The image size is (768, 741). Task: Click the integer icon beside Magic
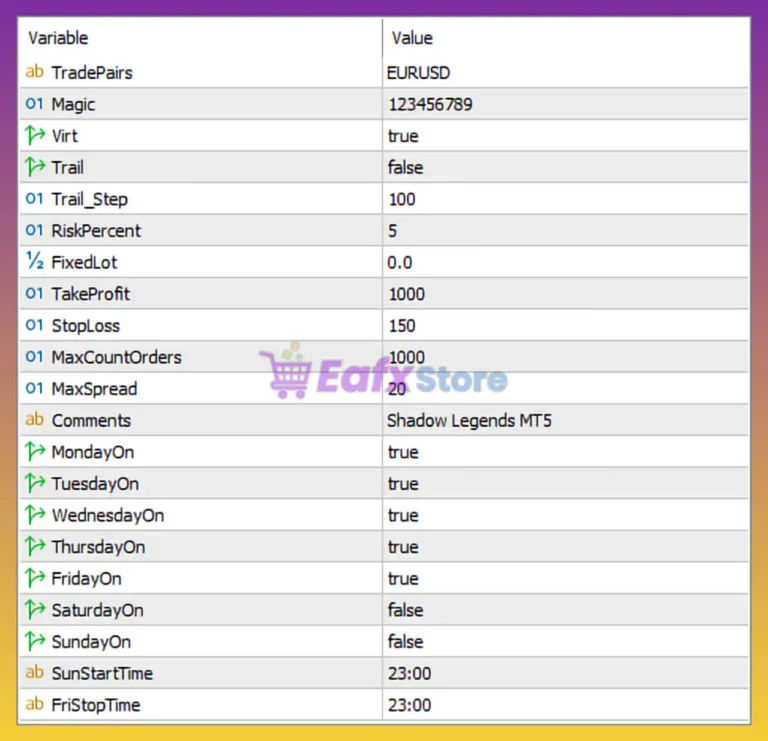pyautogui.click(x=34, y=103)
